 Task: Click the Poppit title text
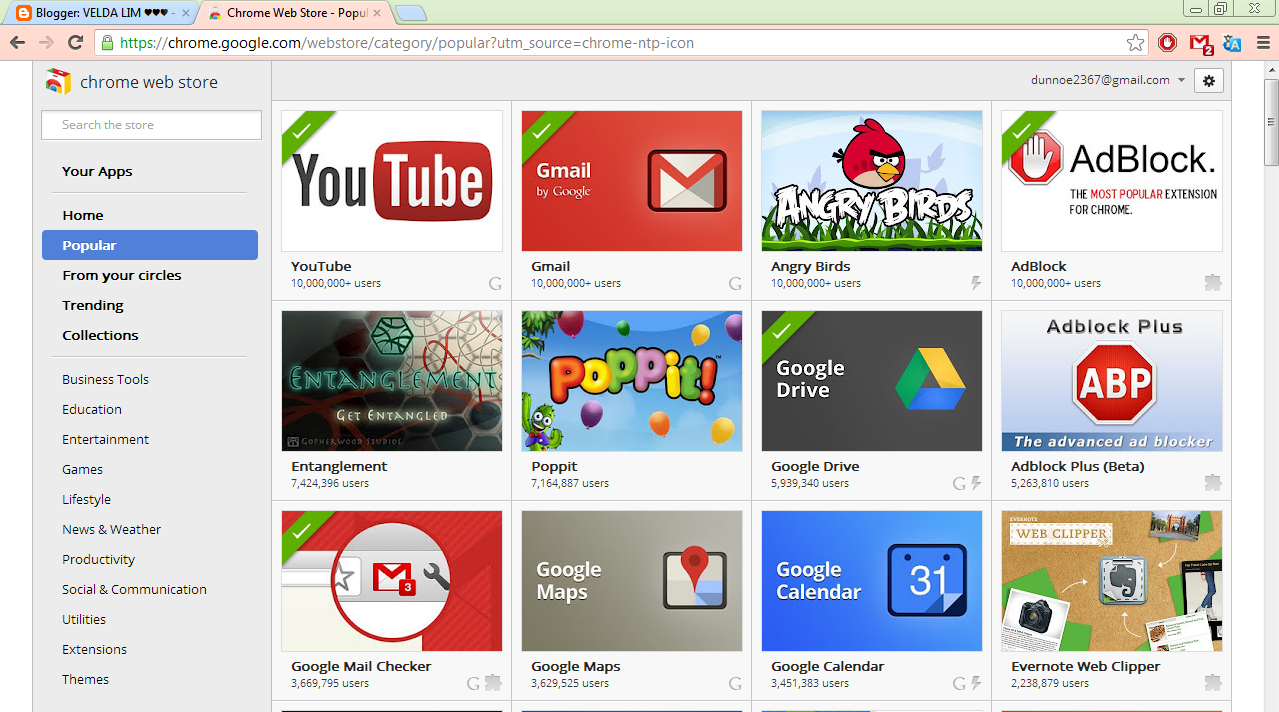554,466
